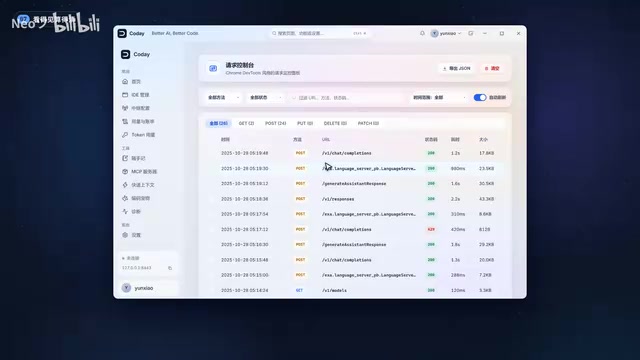Open the diagnostics pulse icon in sidebar
The height and width of the screenshot is (360, 640).
(125, 211)
